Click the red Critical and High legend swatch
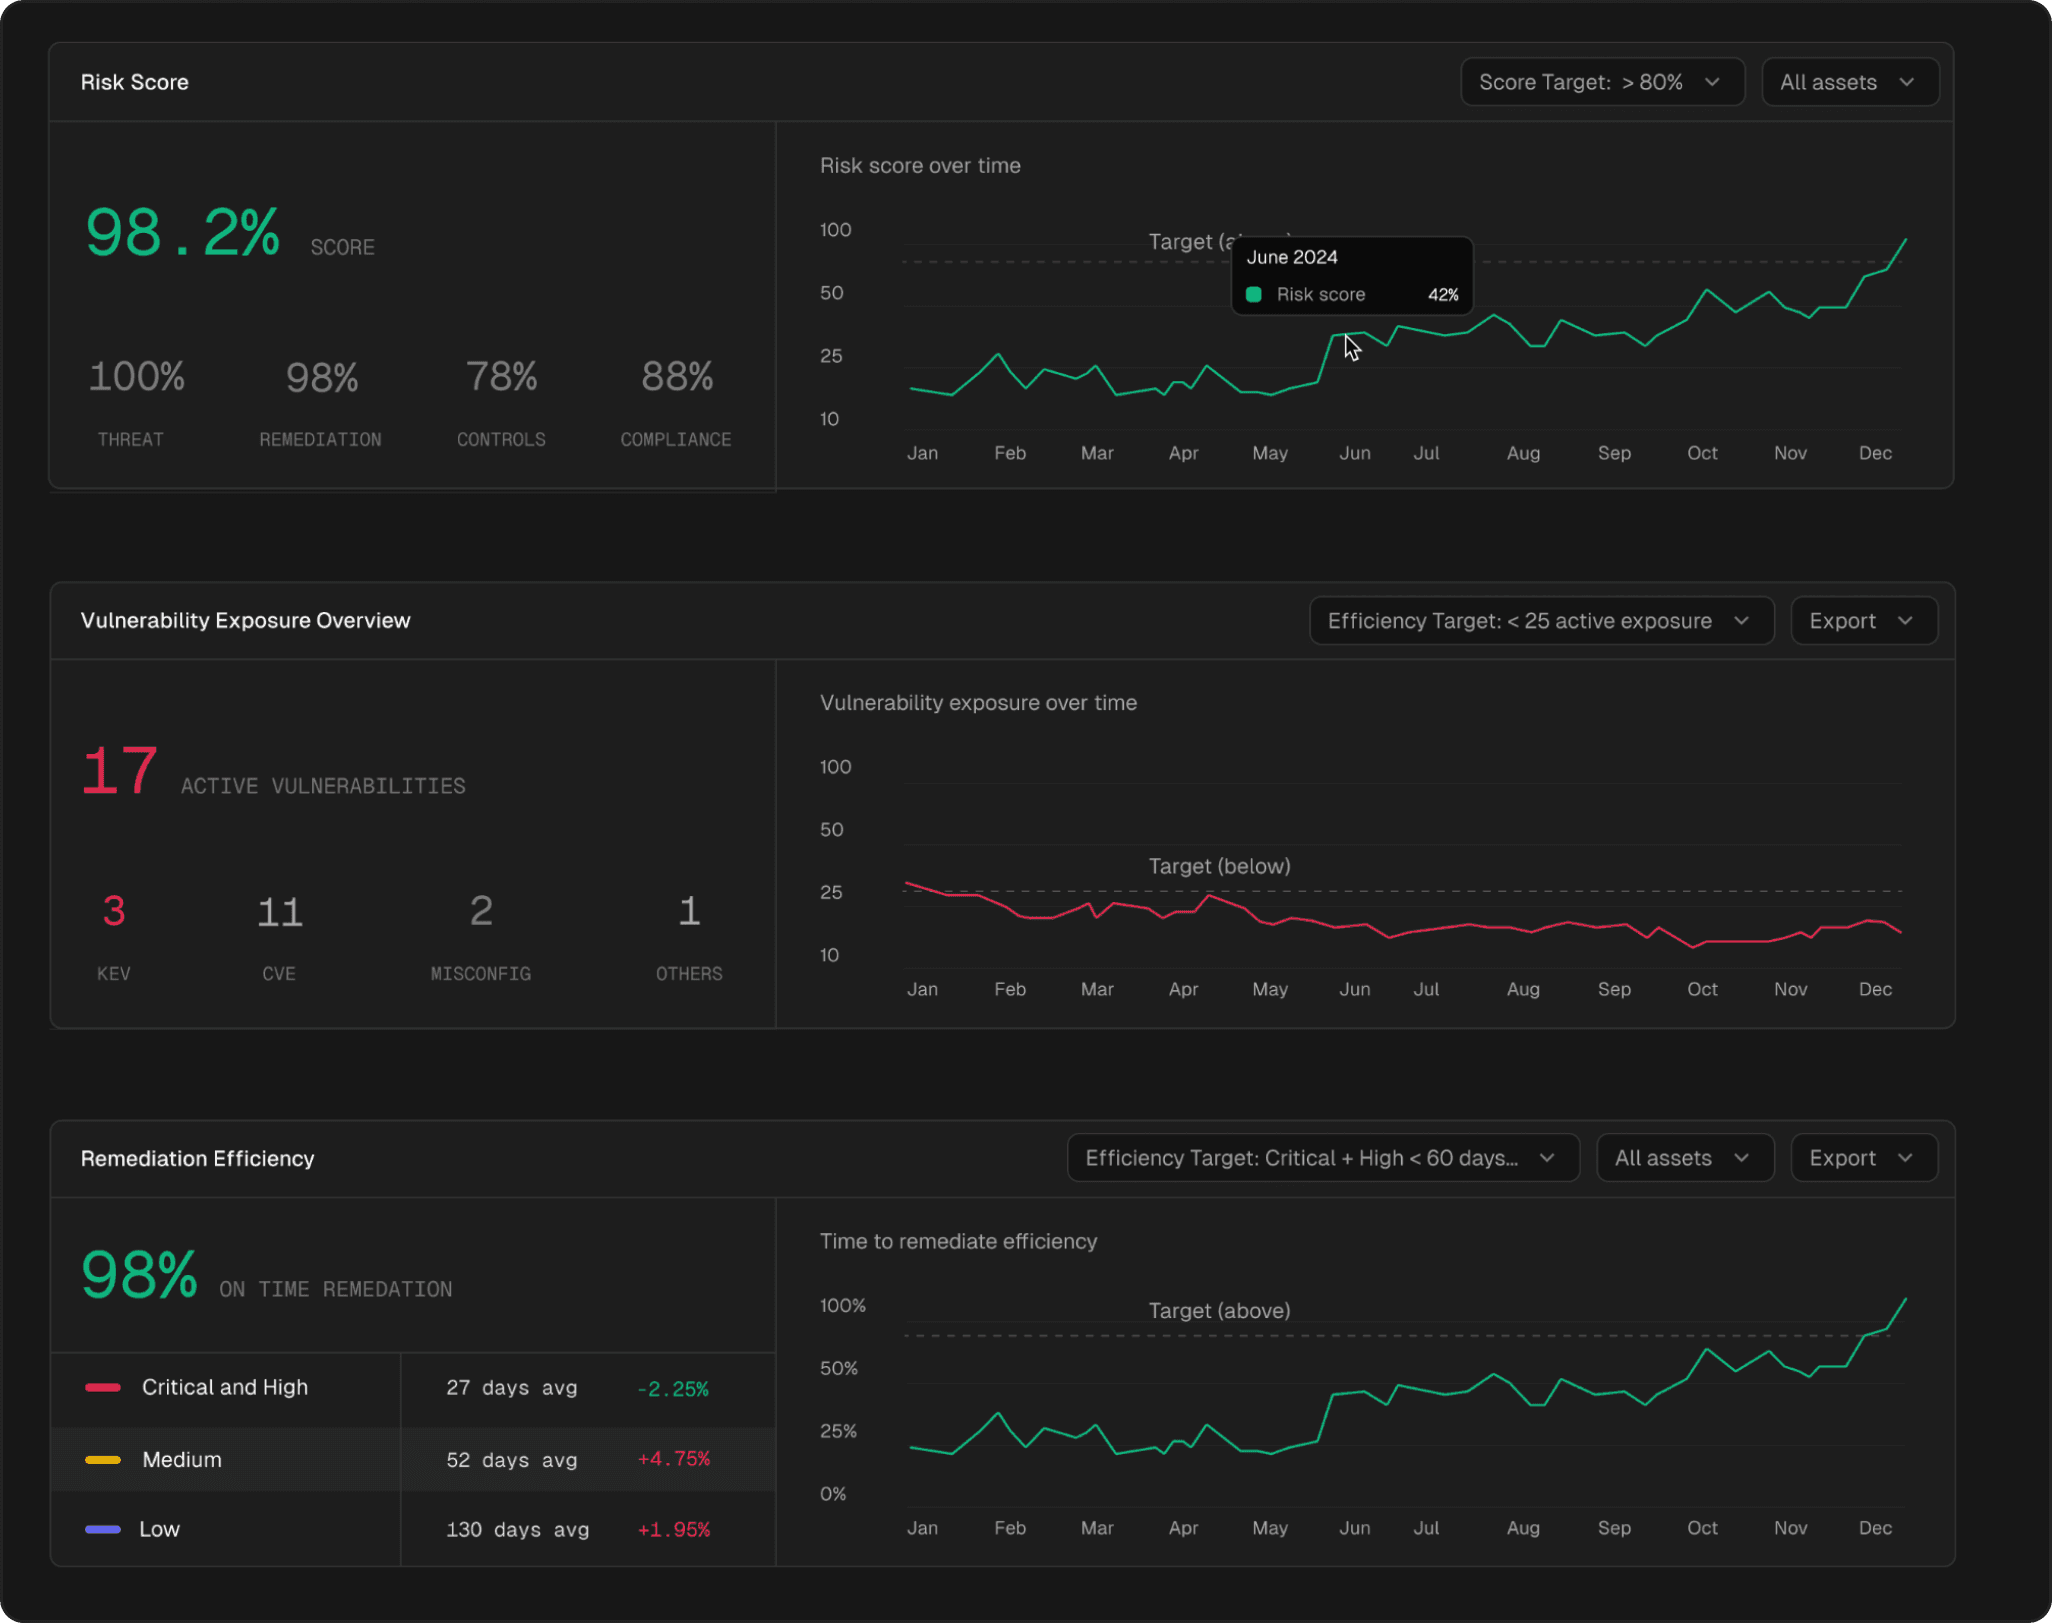This screenshot has width=2052, height=1623. pos(103,1388)
